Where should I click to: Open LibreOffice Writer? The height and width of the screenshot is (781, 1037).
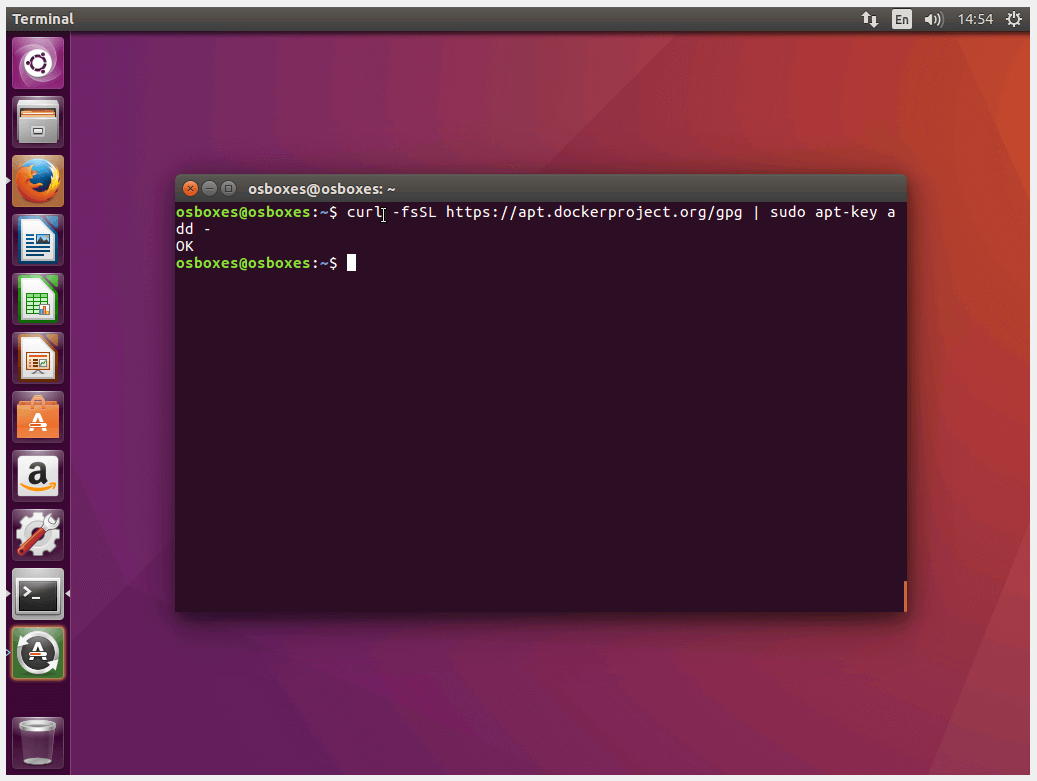click(x=37, y=240)
